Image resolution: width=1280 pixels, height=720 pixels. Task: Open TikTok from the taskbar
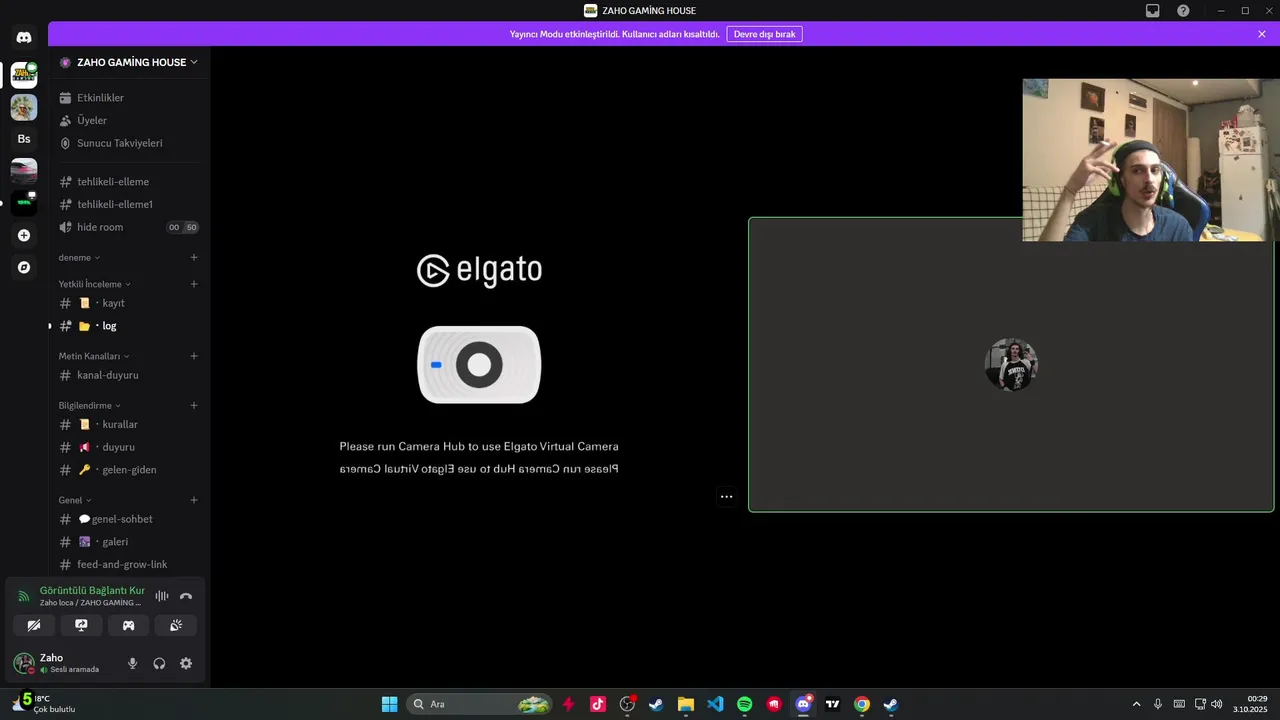598,704
